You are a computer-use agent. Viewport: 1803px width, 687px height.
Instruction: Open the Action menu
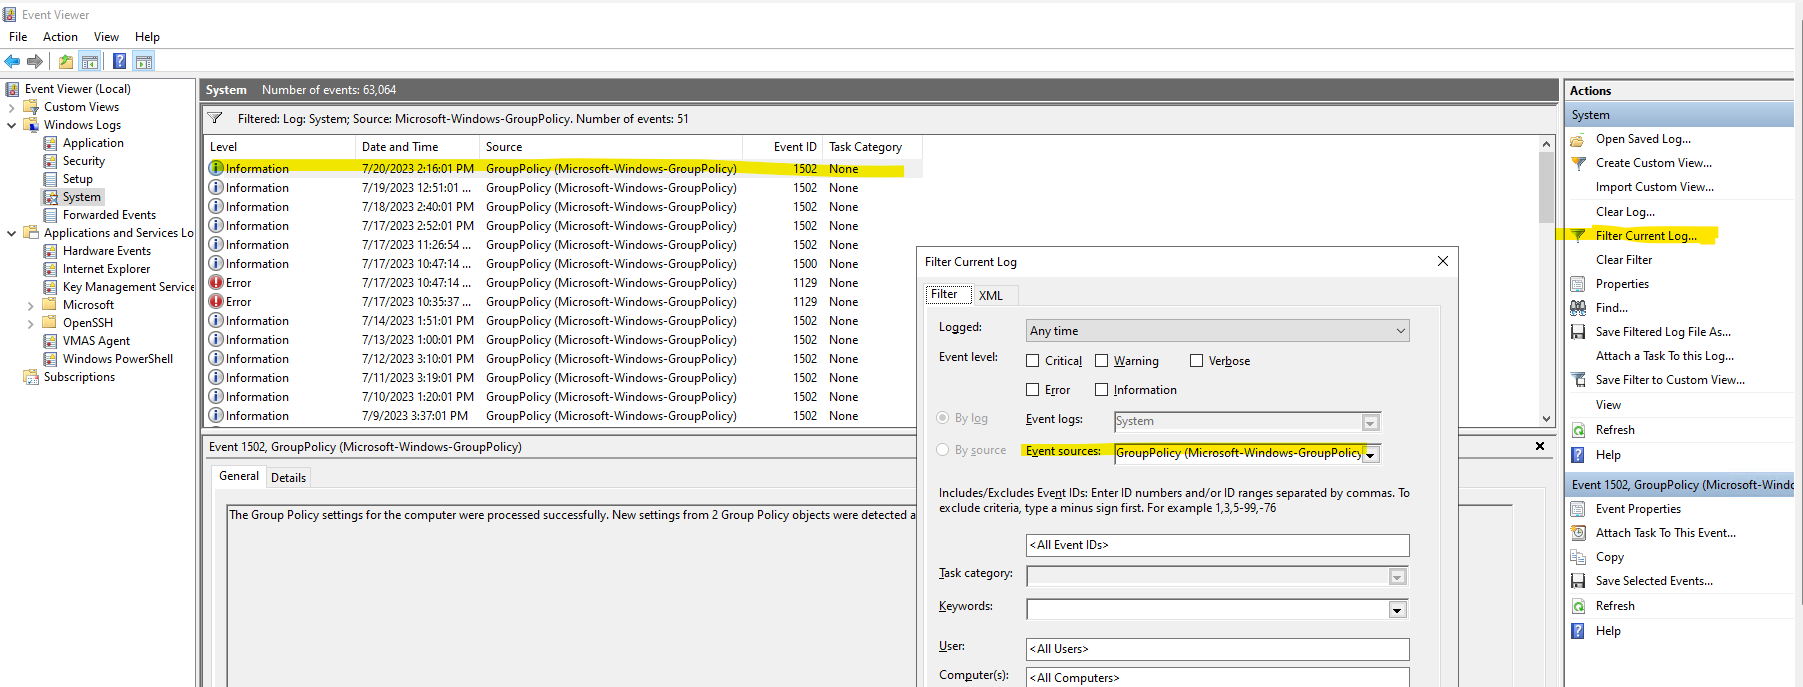(60, 37)
